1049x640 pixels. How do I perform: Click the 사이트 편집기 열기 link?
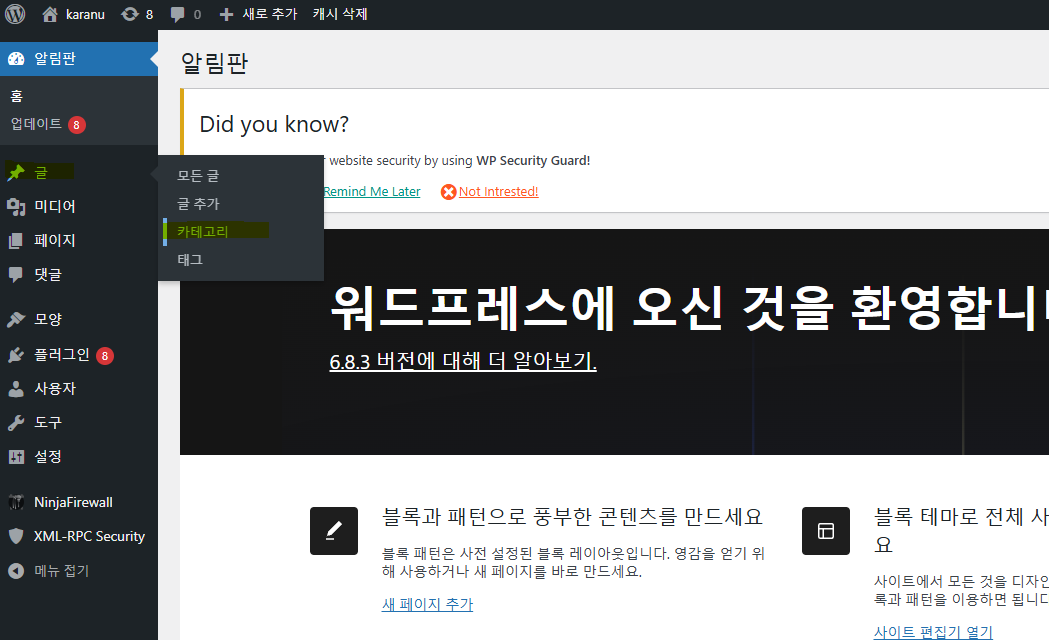click(933, 632)
